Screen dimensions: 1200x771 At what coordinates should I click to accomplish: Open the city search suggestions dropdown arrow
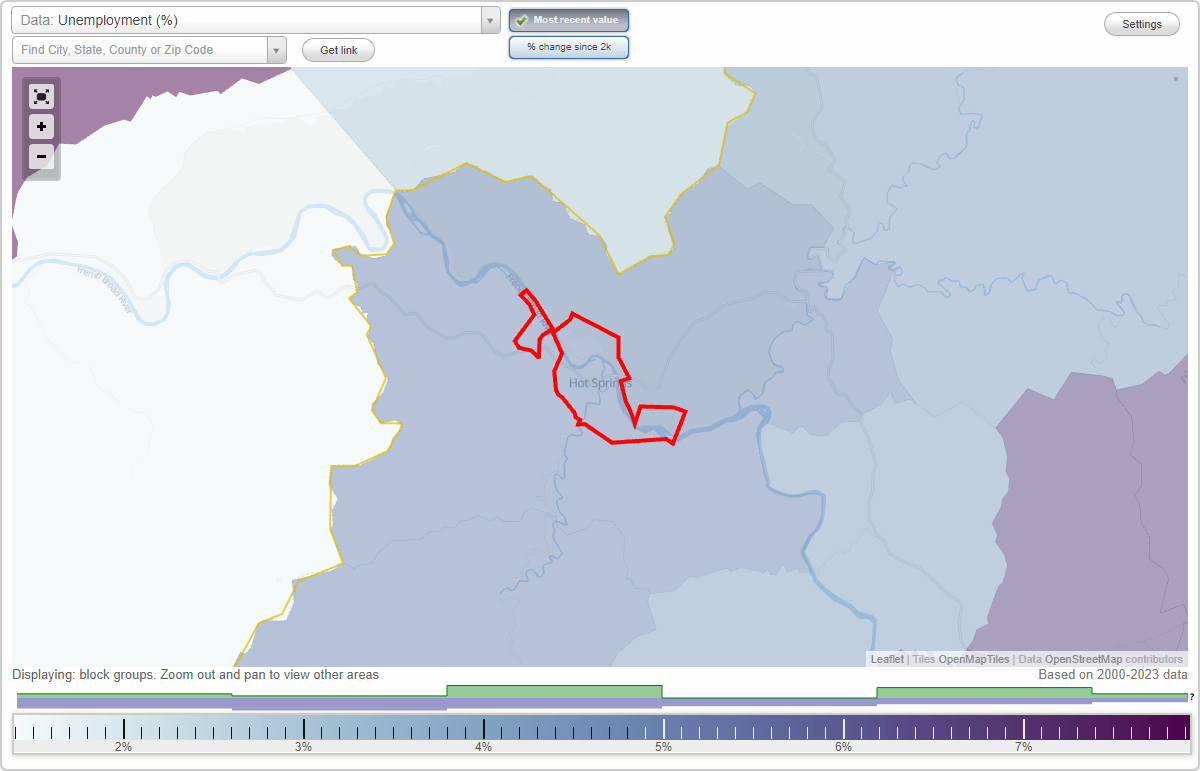click(x=276, y=49)
